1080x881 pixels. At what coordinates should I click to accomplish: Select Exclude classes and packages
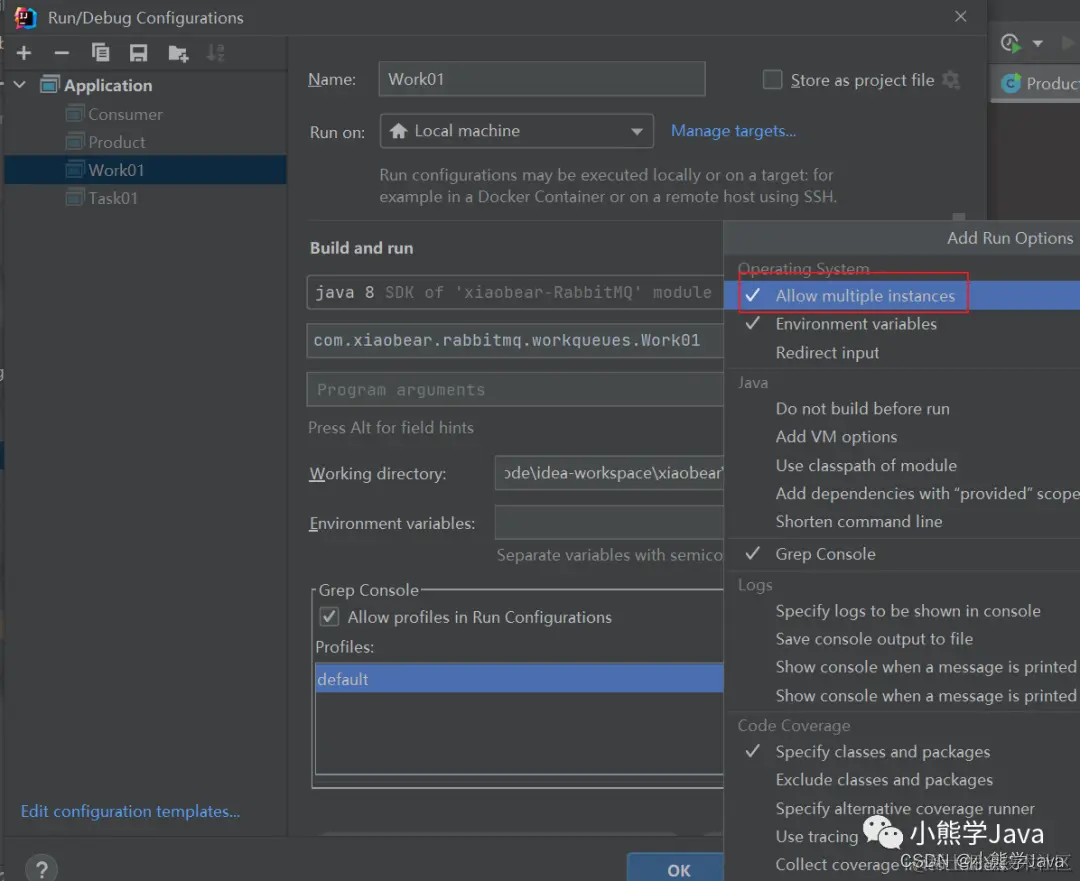[902, 780]
